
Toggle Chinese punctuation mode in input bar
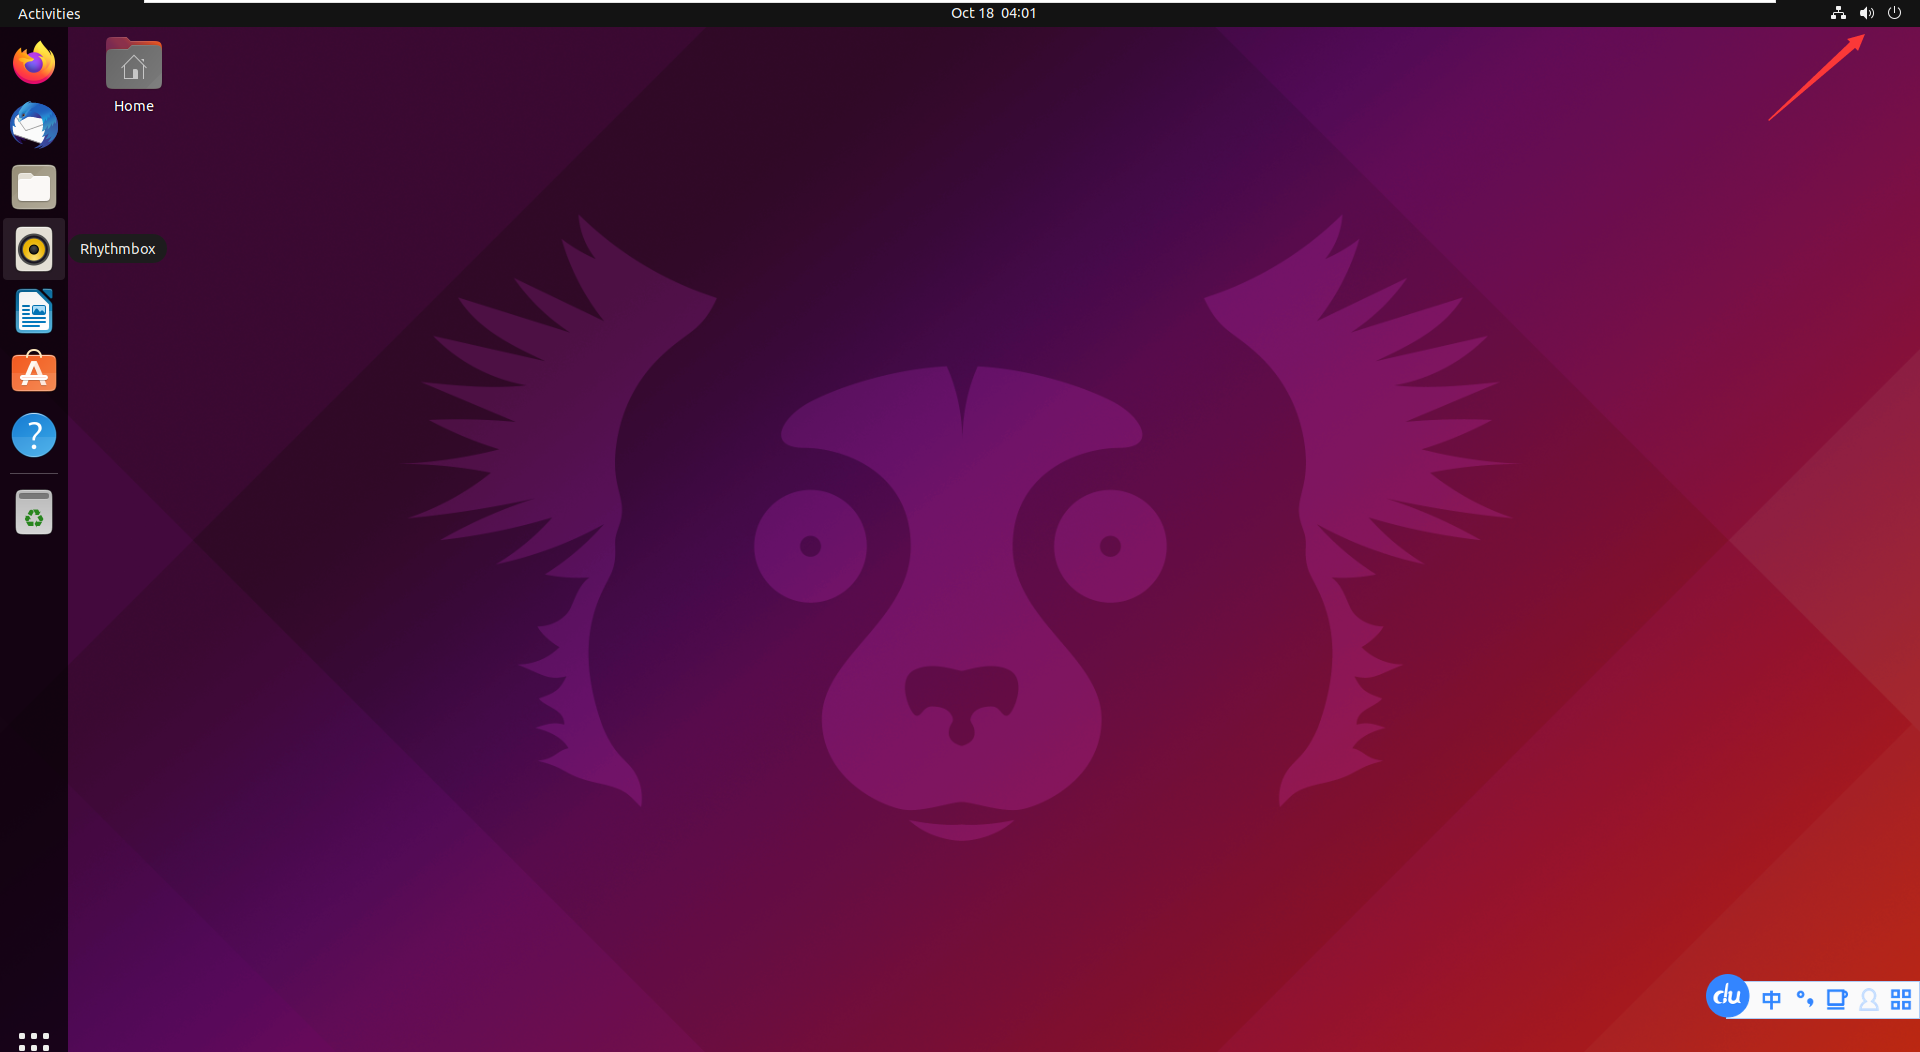pyautogui.click(x=1804, y=999)
